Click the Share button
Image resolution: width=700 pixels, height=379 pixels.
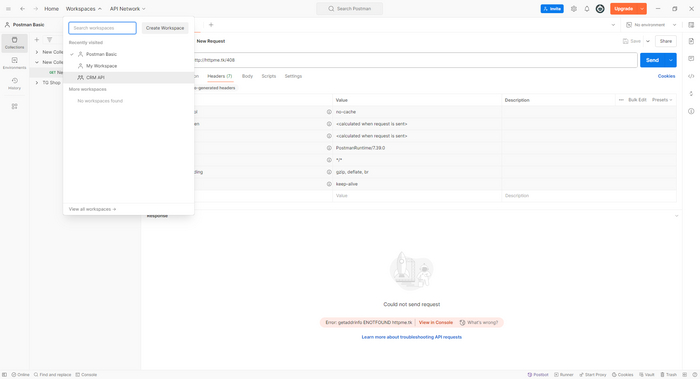tap(666, 41)
